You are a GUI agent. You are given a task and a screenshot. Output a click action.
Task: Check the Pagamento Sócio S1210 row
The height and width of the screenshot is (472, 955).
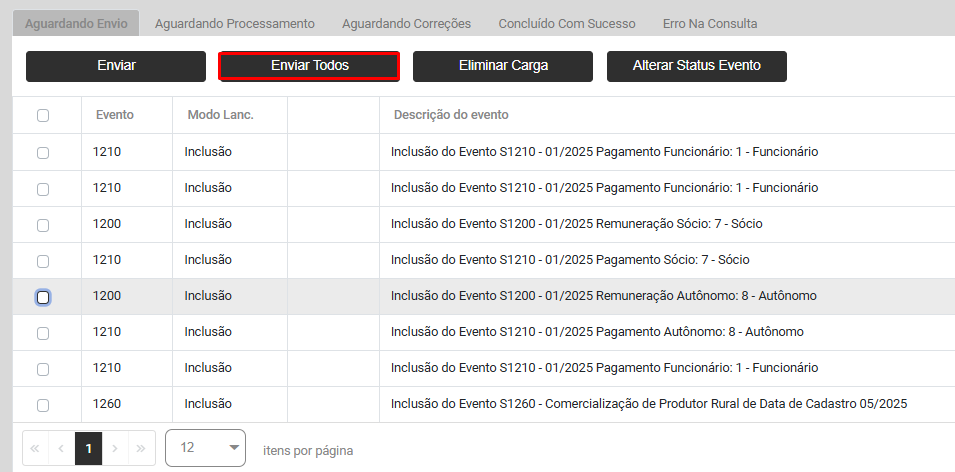43,261
